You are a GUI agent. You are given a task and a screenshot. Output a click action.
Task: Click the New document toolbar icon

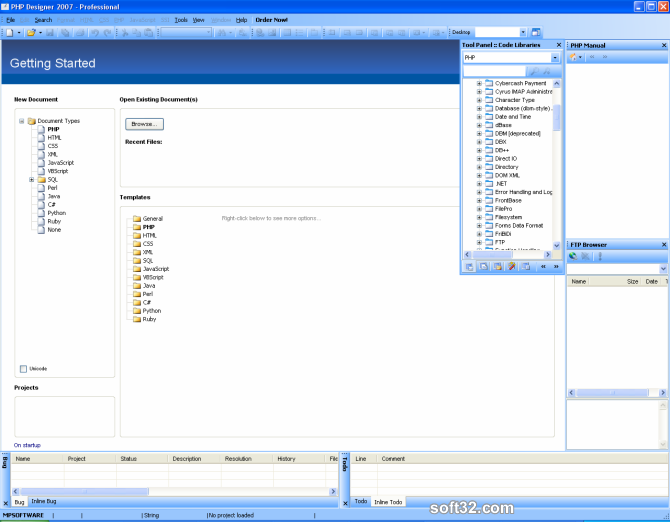click(x=10, y=32)
